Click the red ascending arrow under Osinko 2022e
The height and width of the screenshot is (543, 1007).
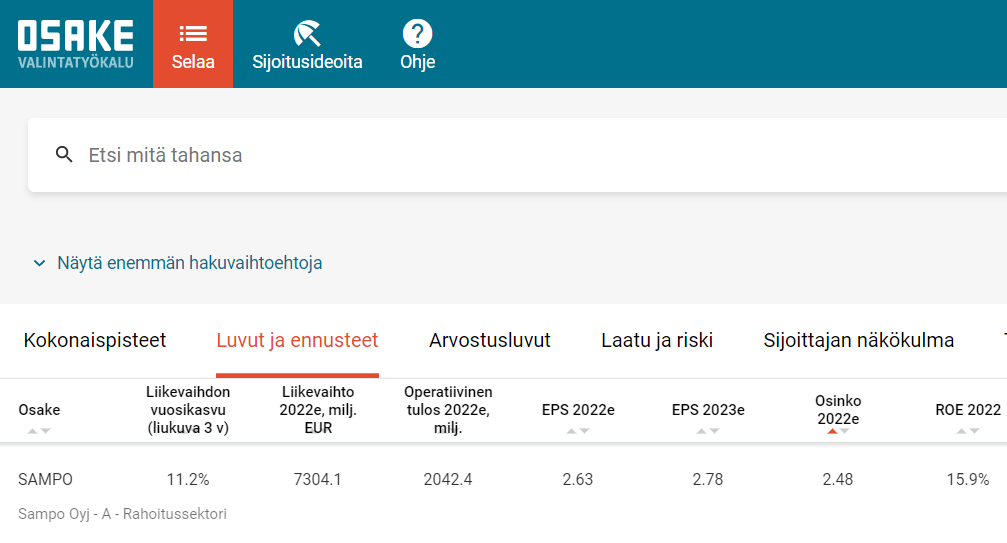[x=832, y=431]
